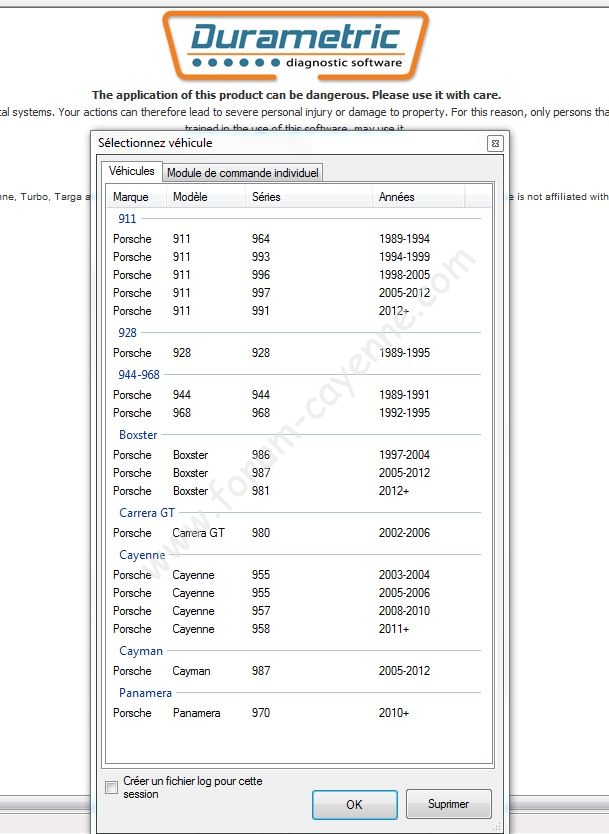This screenshot has height=834, width=609.
Task: Sort by the Années column header
Action: click(x=418, y=197)
